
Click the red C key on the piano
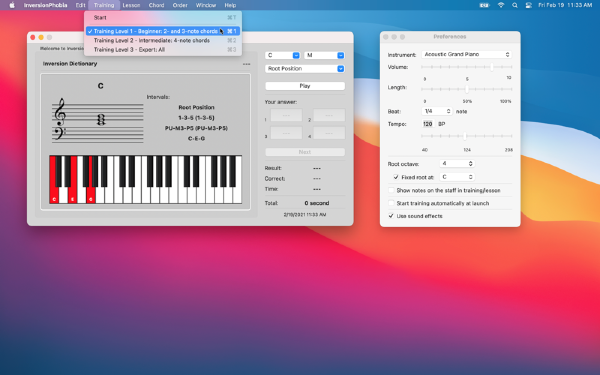[x=54, y=179]
